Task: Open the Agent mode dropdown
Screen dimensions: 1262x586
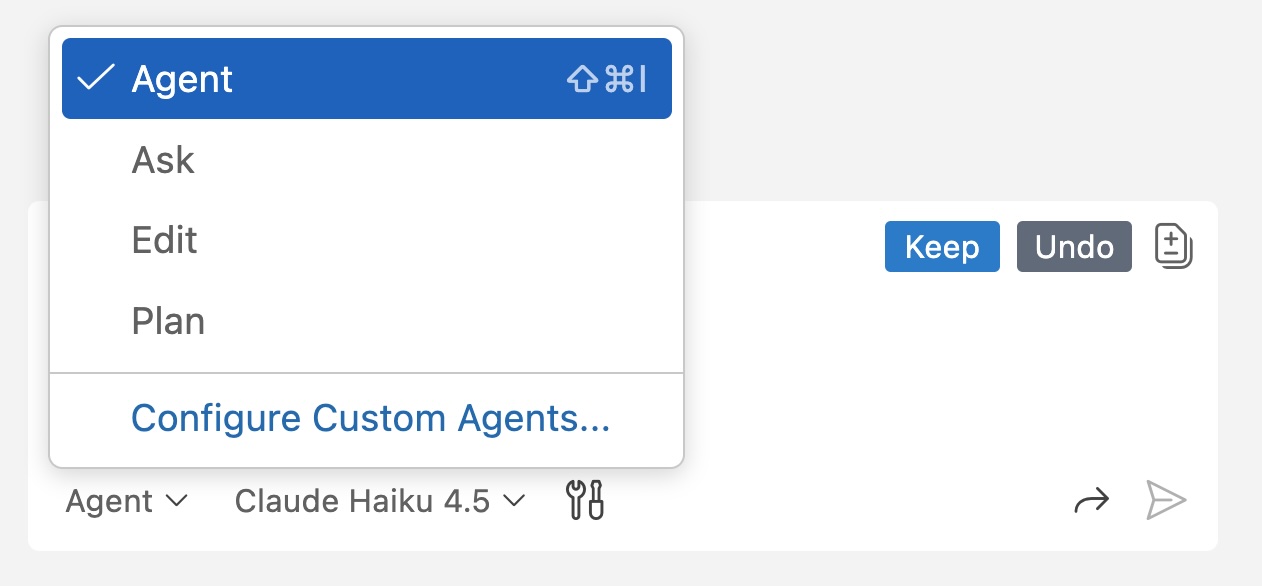Action: pyautogui.click(x=125, y=501)
